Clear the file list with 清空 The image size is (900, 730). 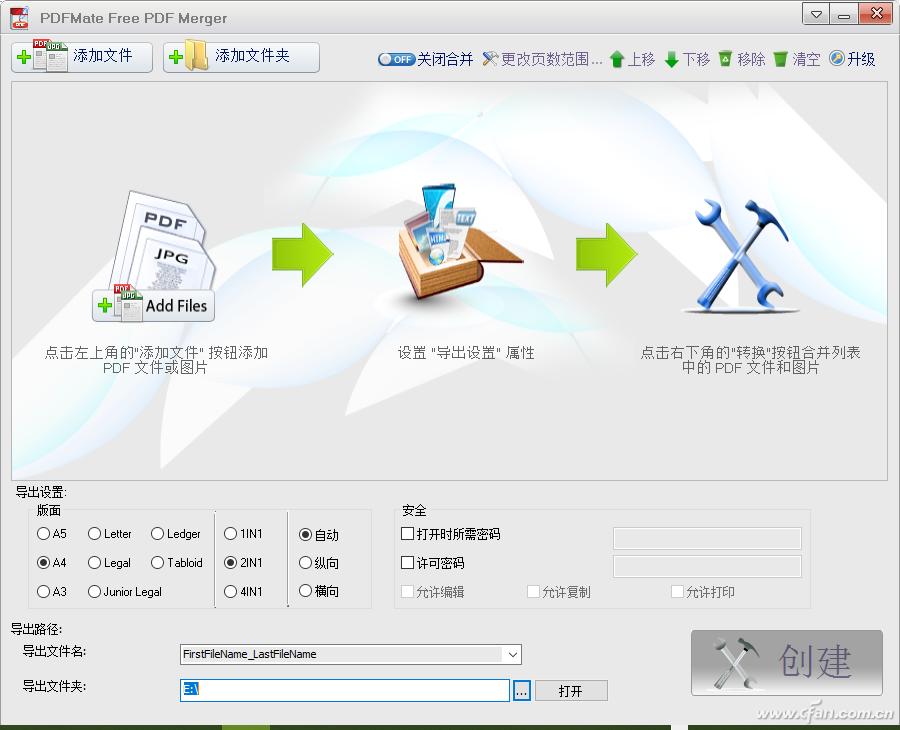(792, 59)
